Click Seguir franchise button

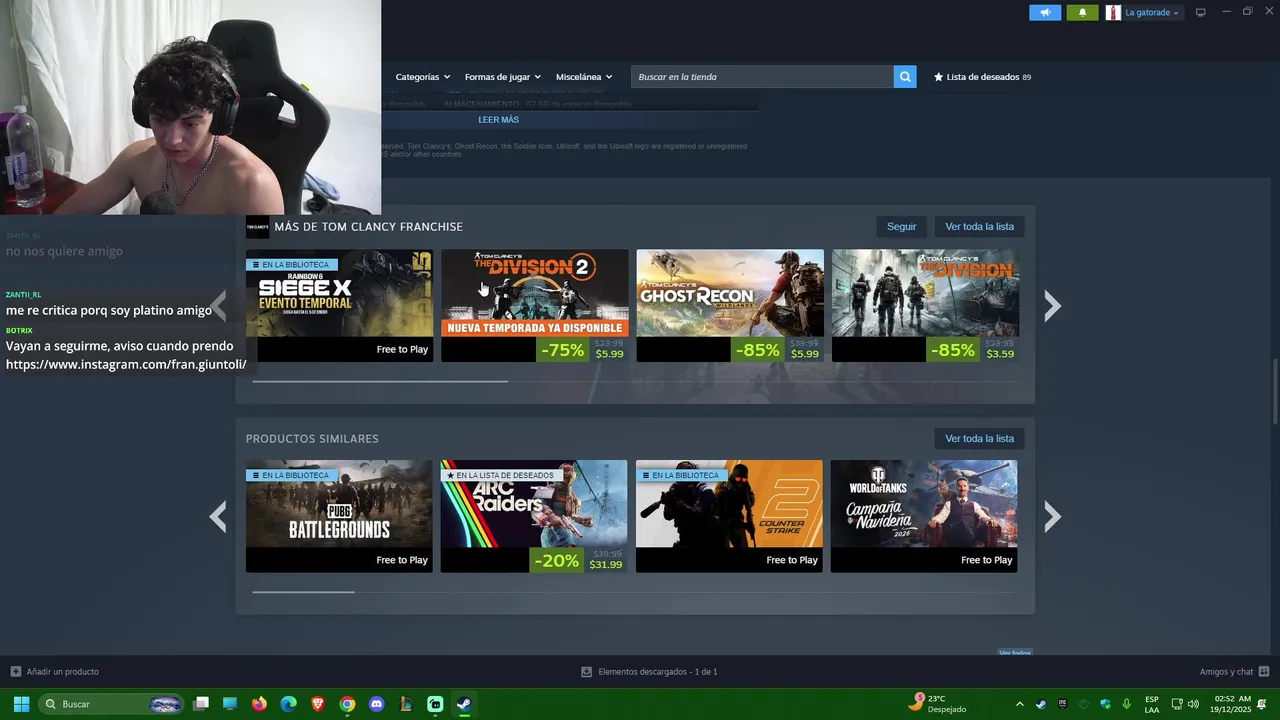point(901,227)
